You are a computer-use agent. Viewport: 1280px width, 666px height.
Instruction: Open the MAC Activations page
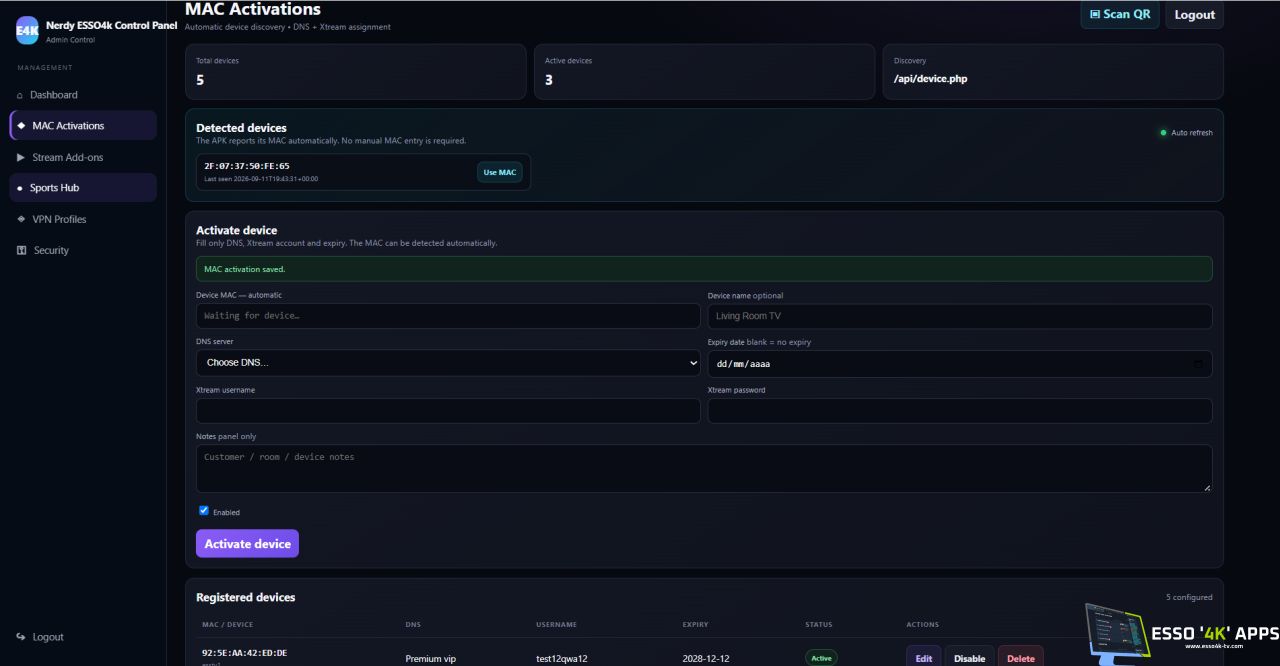[x=83, y=126]
